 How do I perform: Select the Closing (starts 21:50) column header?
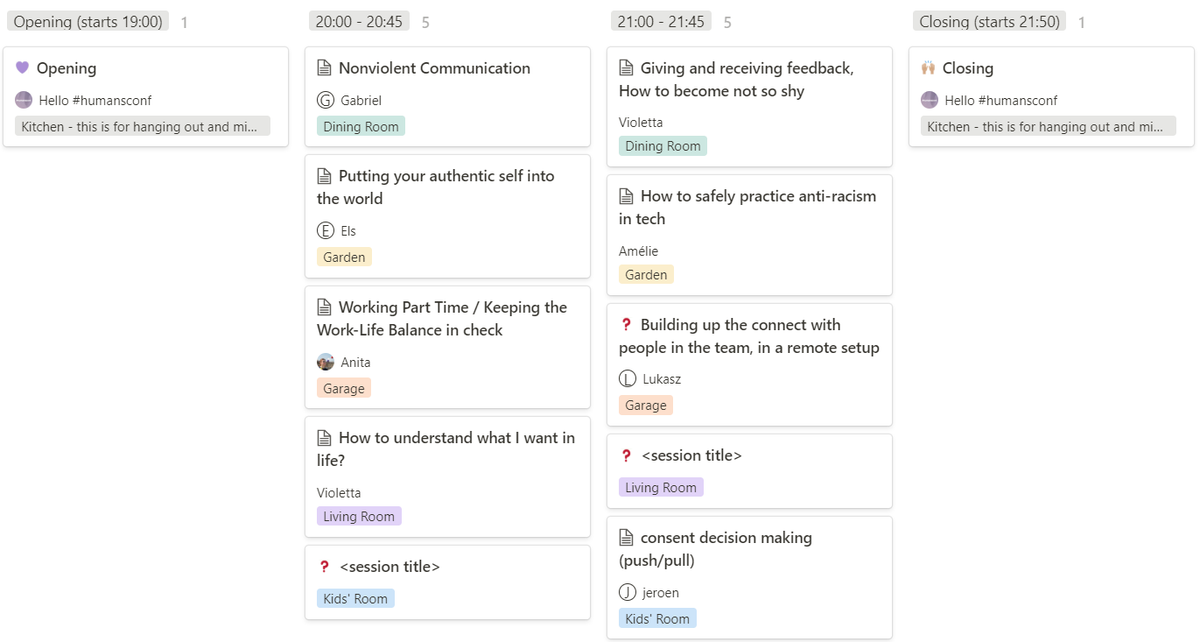989,21
